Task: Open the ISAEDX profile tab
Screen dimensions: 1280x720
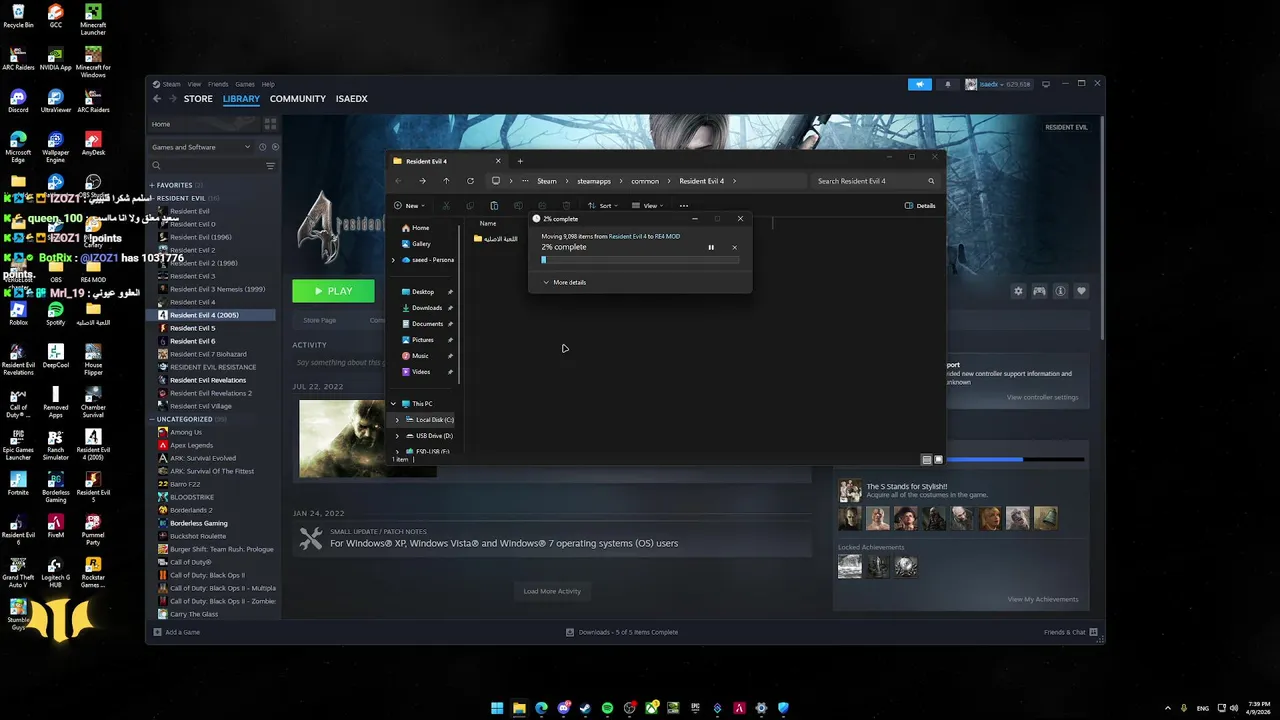Action: pyautogui.click(x=352, y=99)
